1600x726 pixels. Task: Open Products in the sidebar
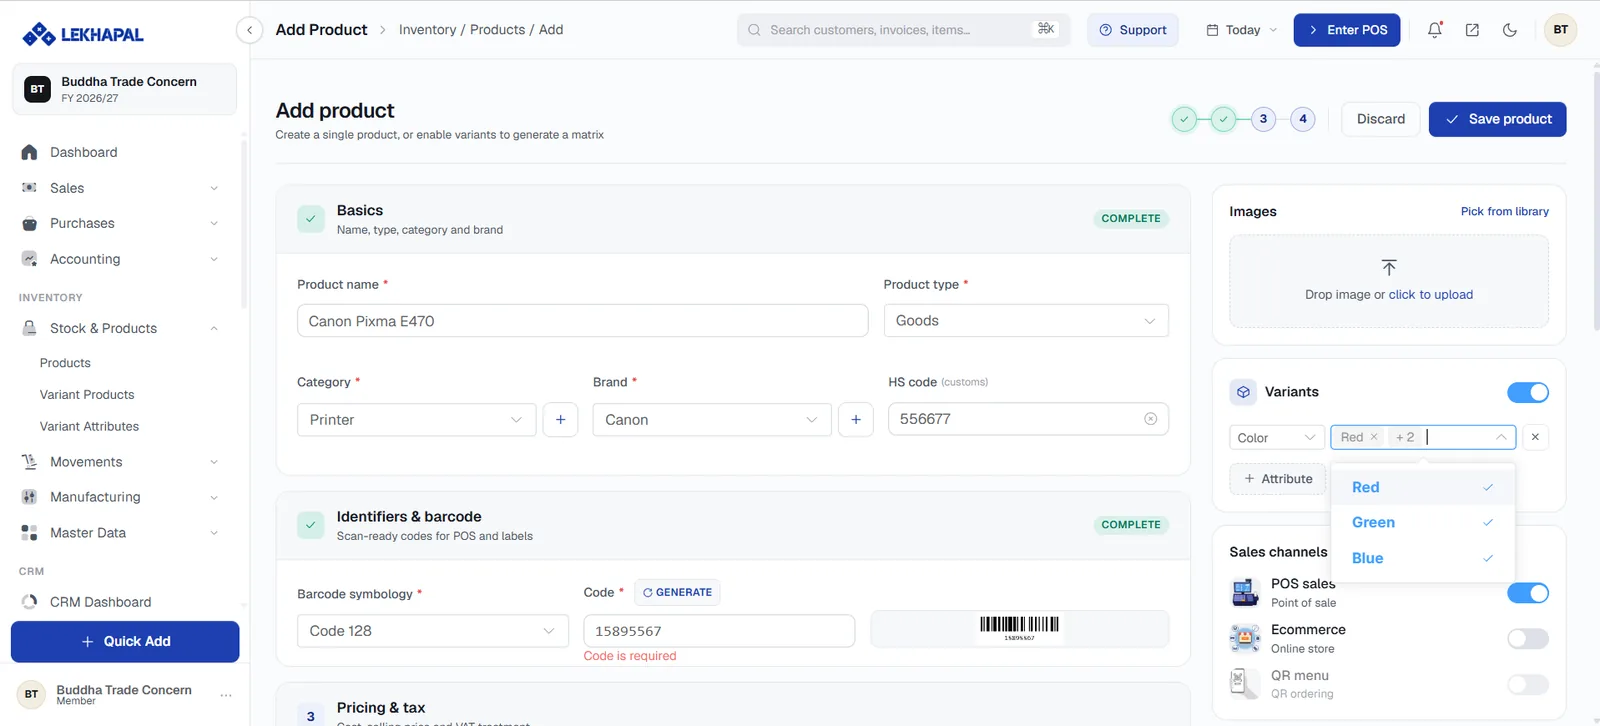pos(65,363)
